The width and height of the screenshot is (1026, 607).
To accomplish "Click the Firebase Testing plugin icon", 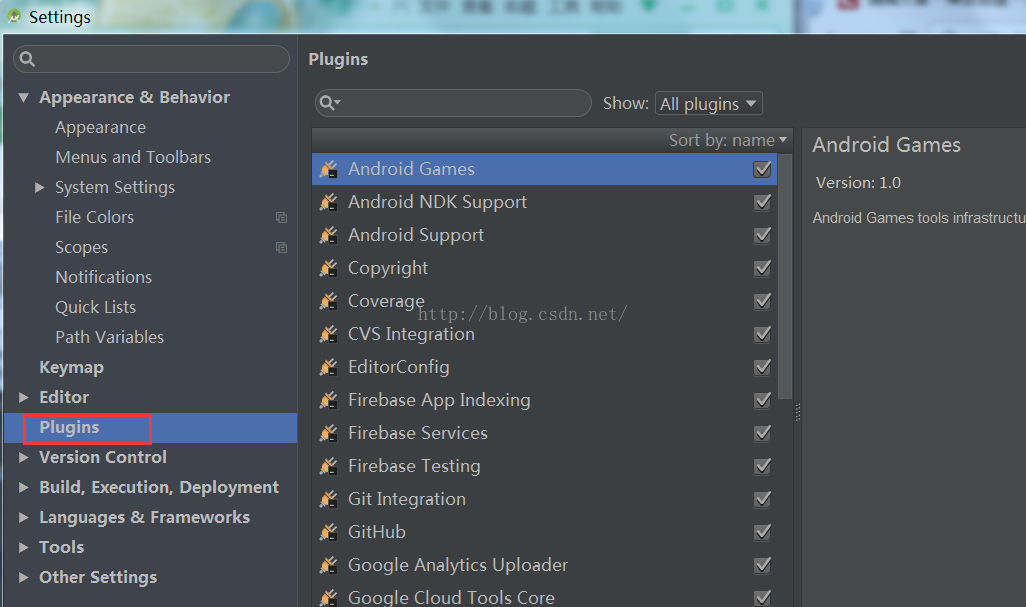I will [328, 466].
